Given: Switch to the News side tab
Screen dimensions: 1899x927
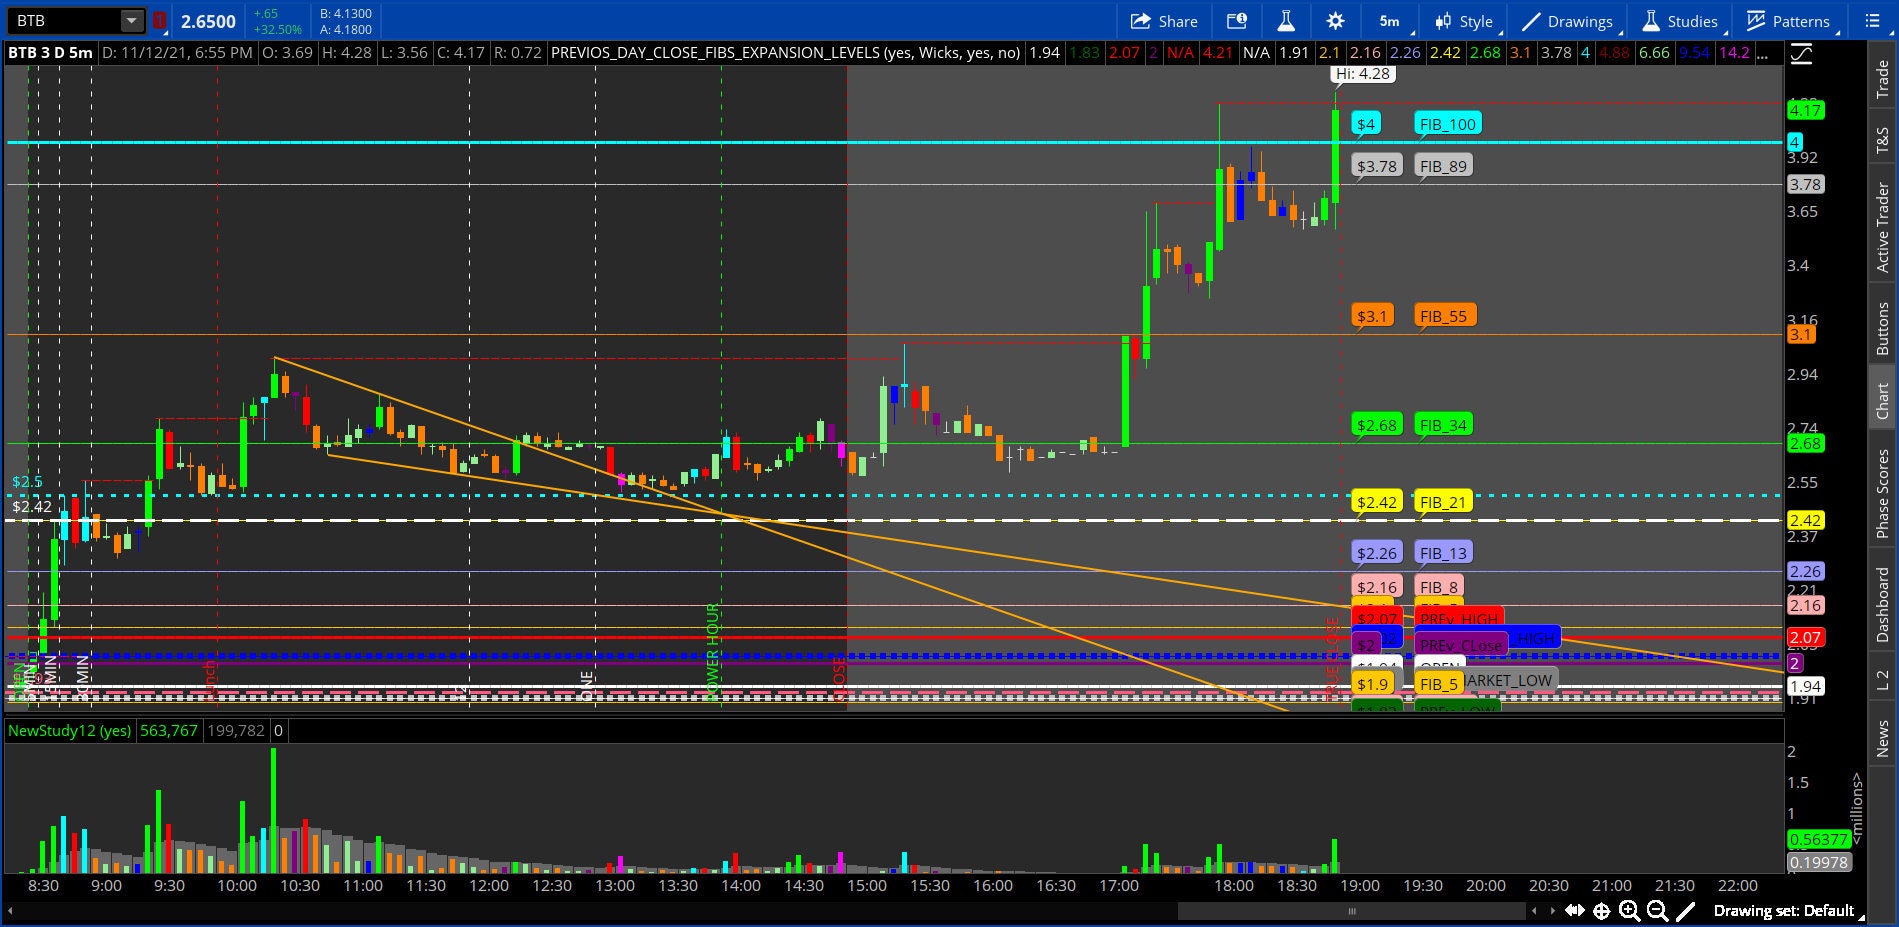Looking at the screenshot, I should [1883, 738].
